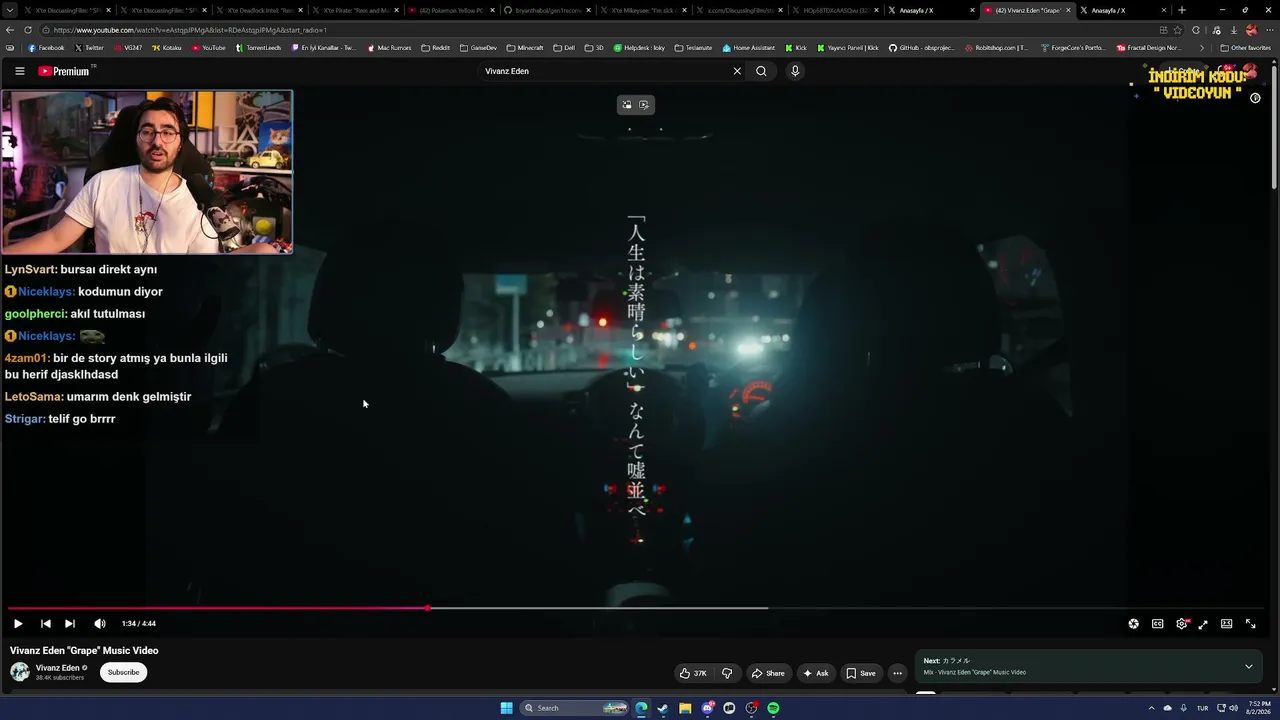This screenshot has height=720, width=1280.
Task: Open the Dell bookmarks folder
Action: pos(564,48)
